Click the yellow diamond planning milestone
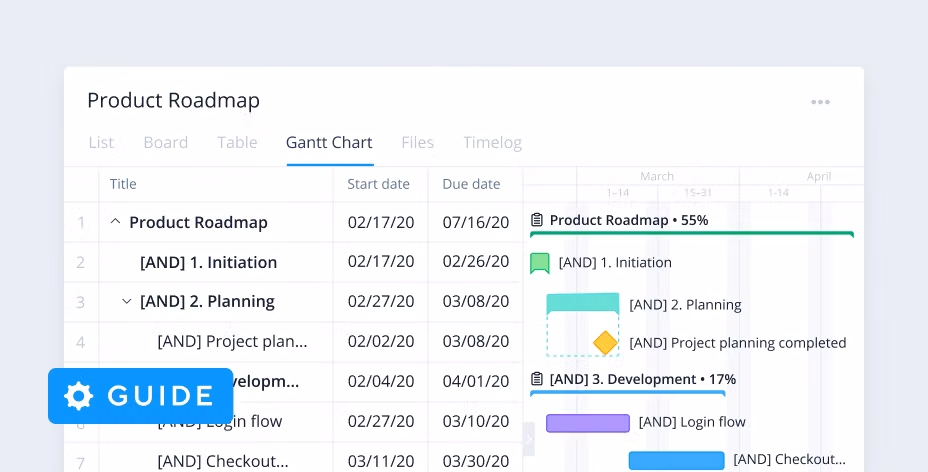Image resolution: width=928 pixels, height=472 pixels. [605, 343]
